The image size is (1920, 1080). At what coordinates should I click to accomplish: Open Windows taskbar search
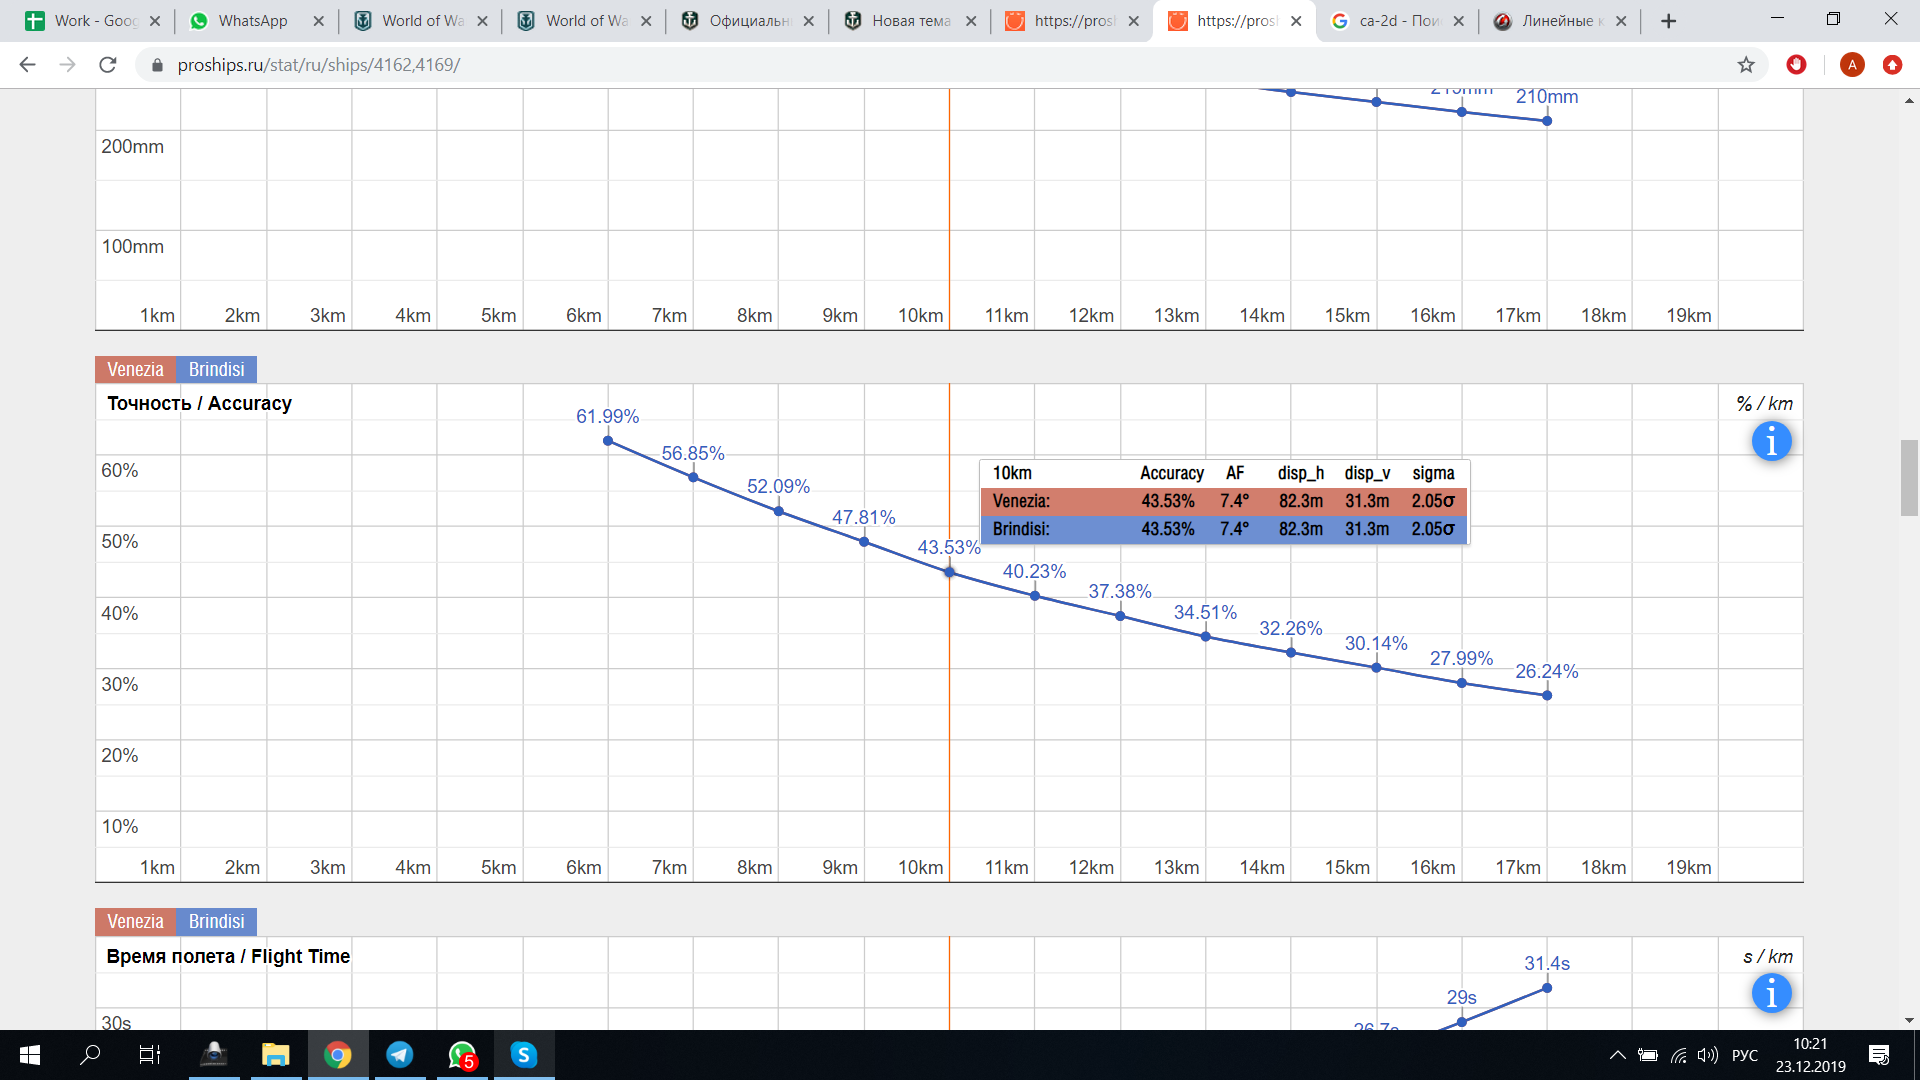90,1055
